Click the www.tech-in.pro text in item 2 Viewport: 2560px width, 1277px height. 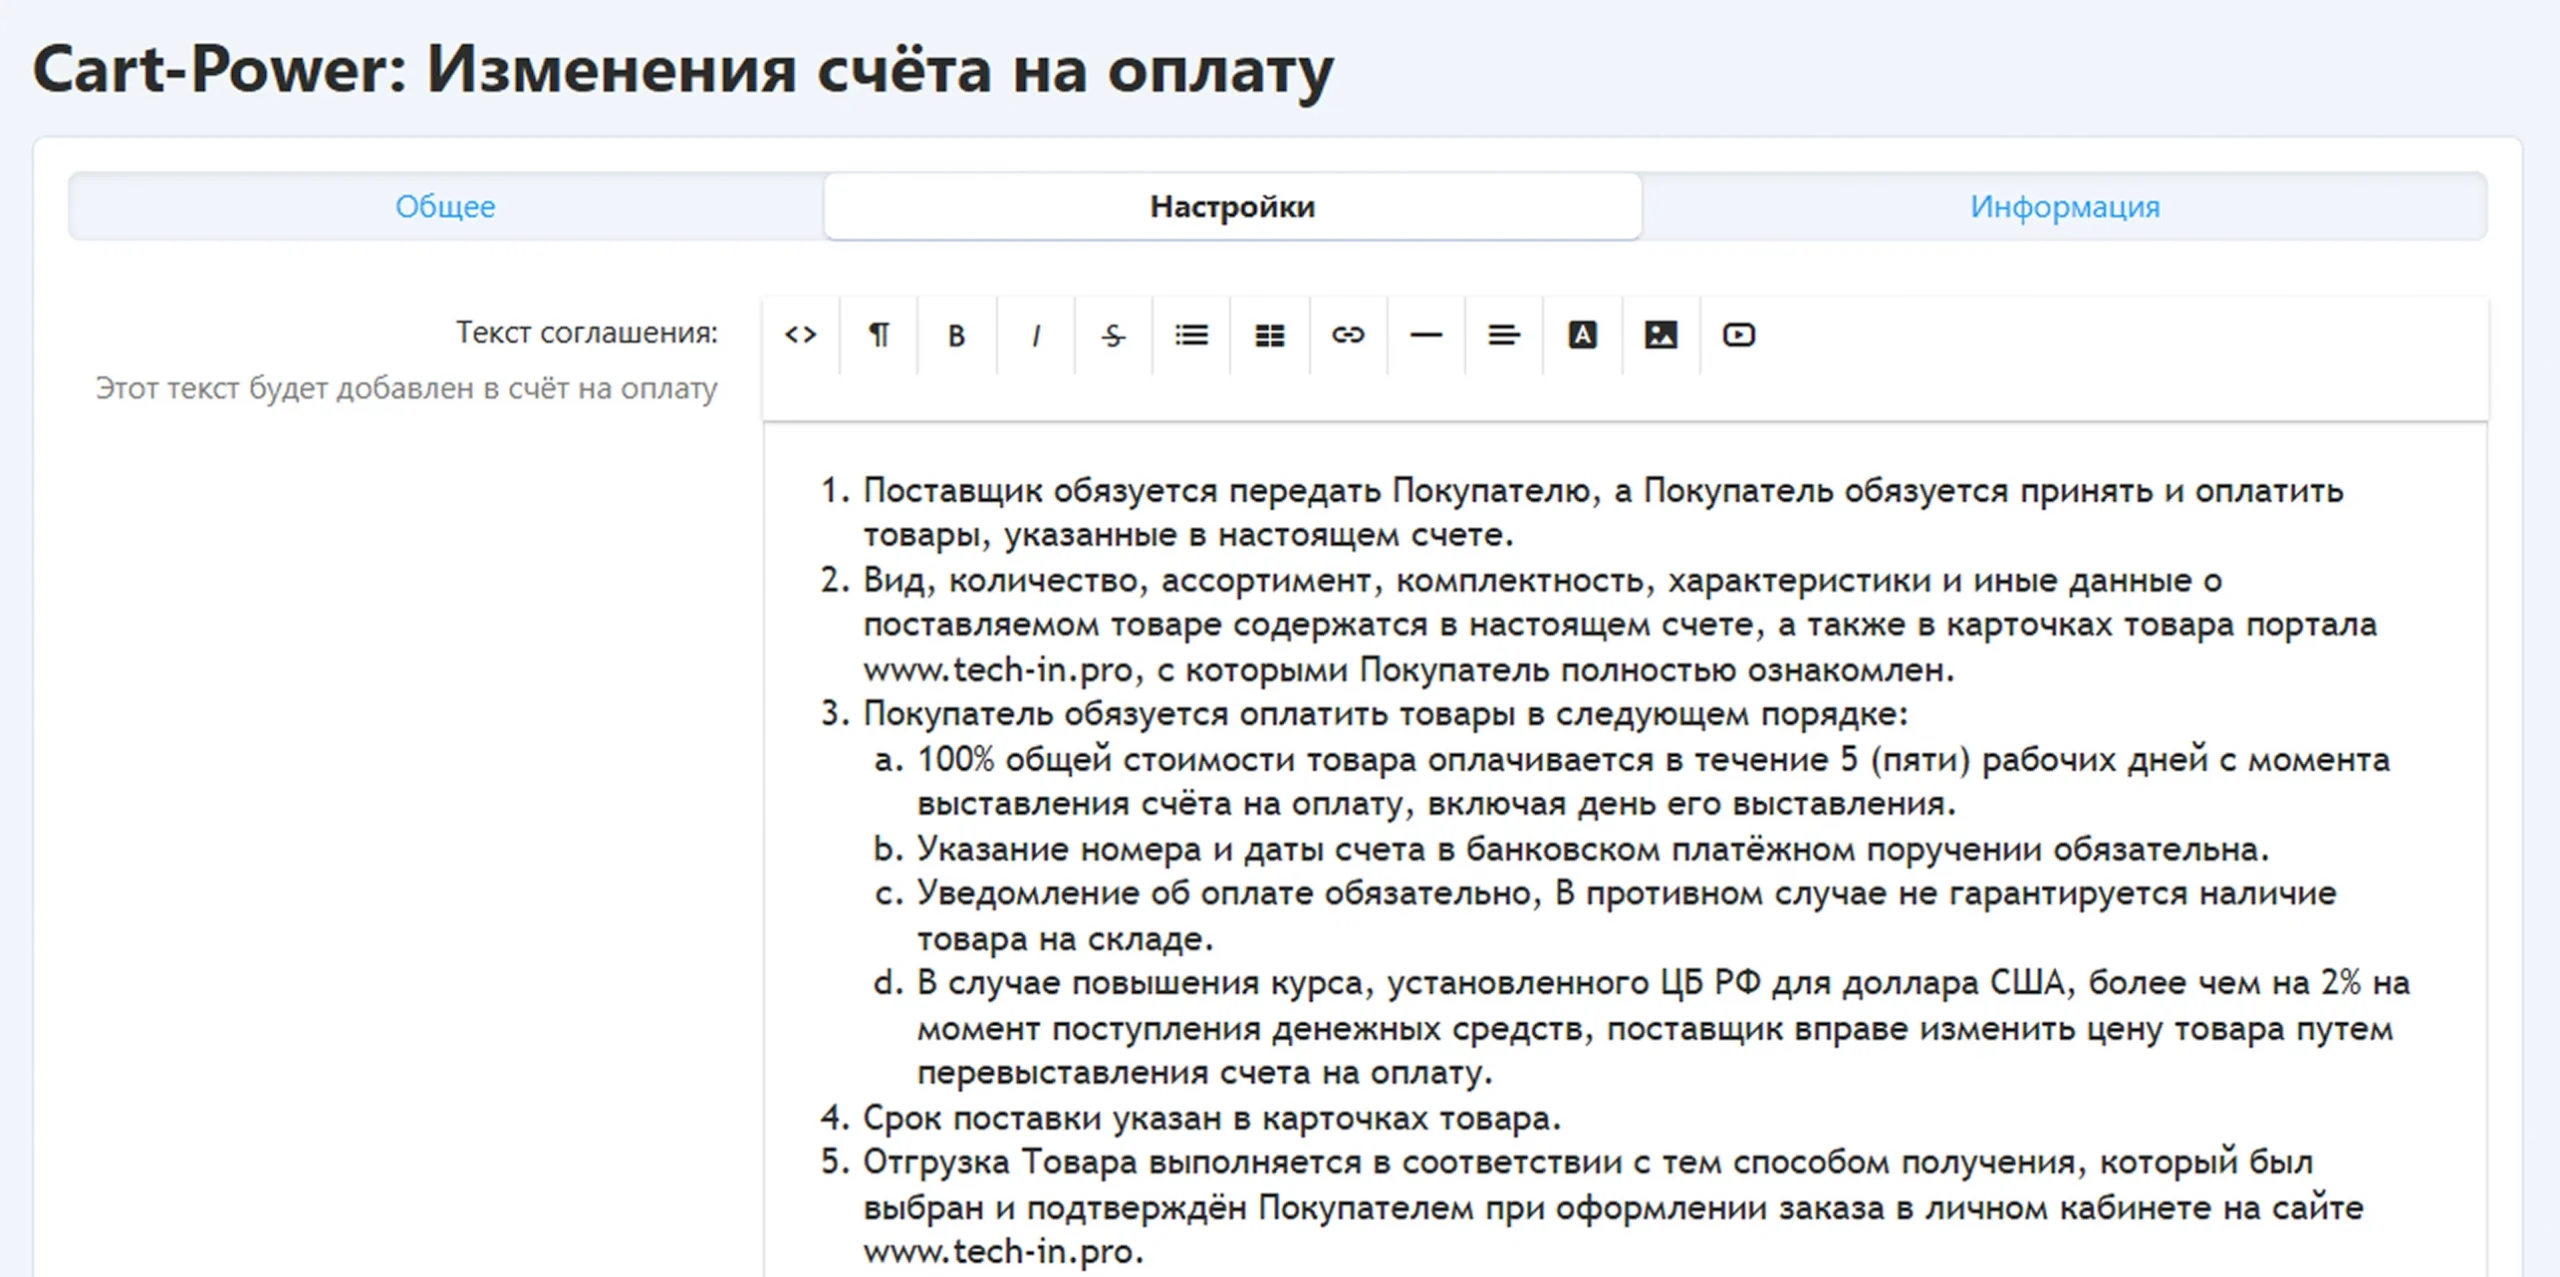tap(998, 670)
